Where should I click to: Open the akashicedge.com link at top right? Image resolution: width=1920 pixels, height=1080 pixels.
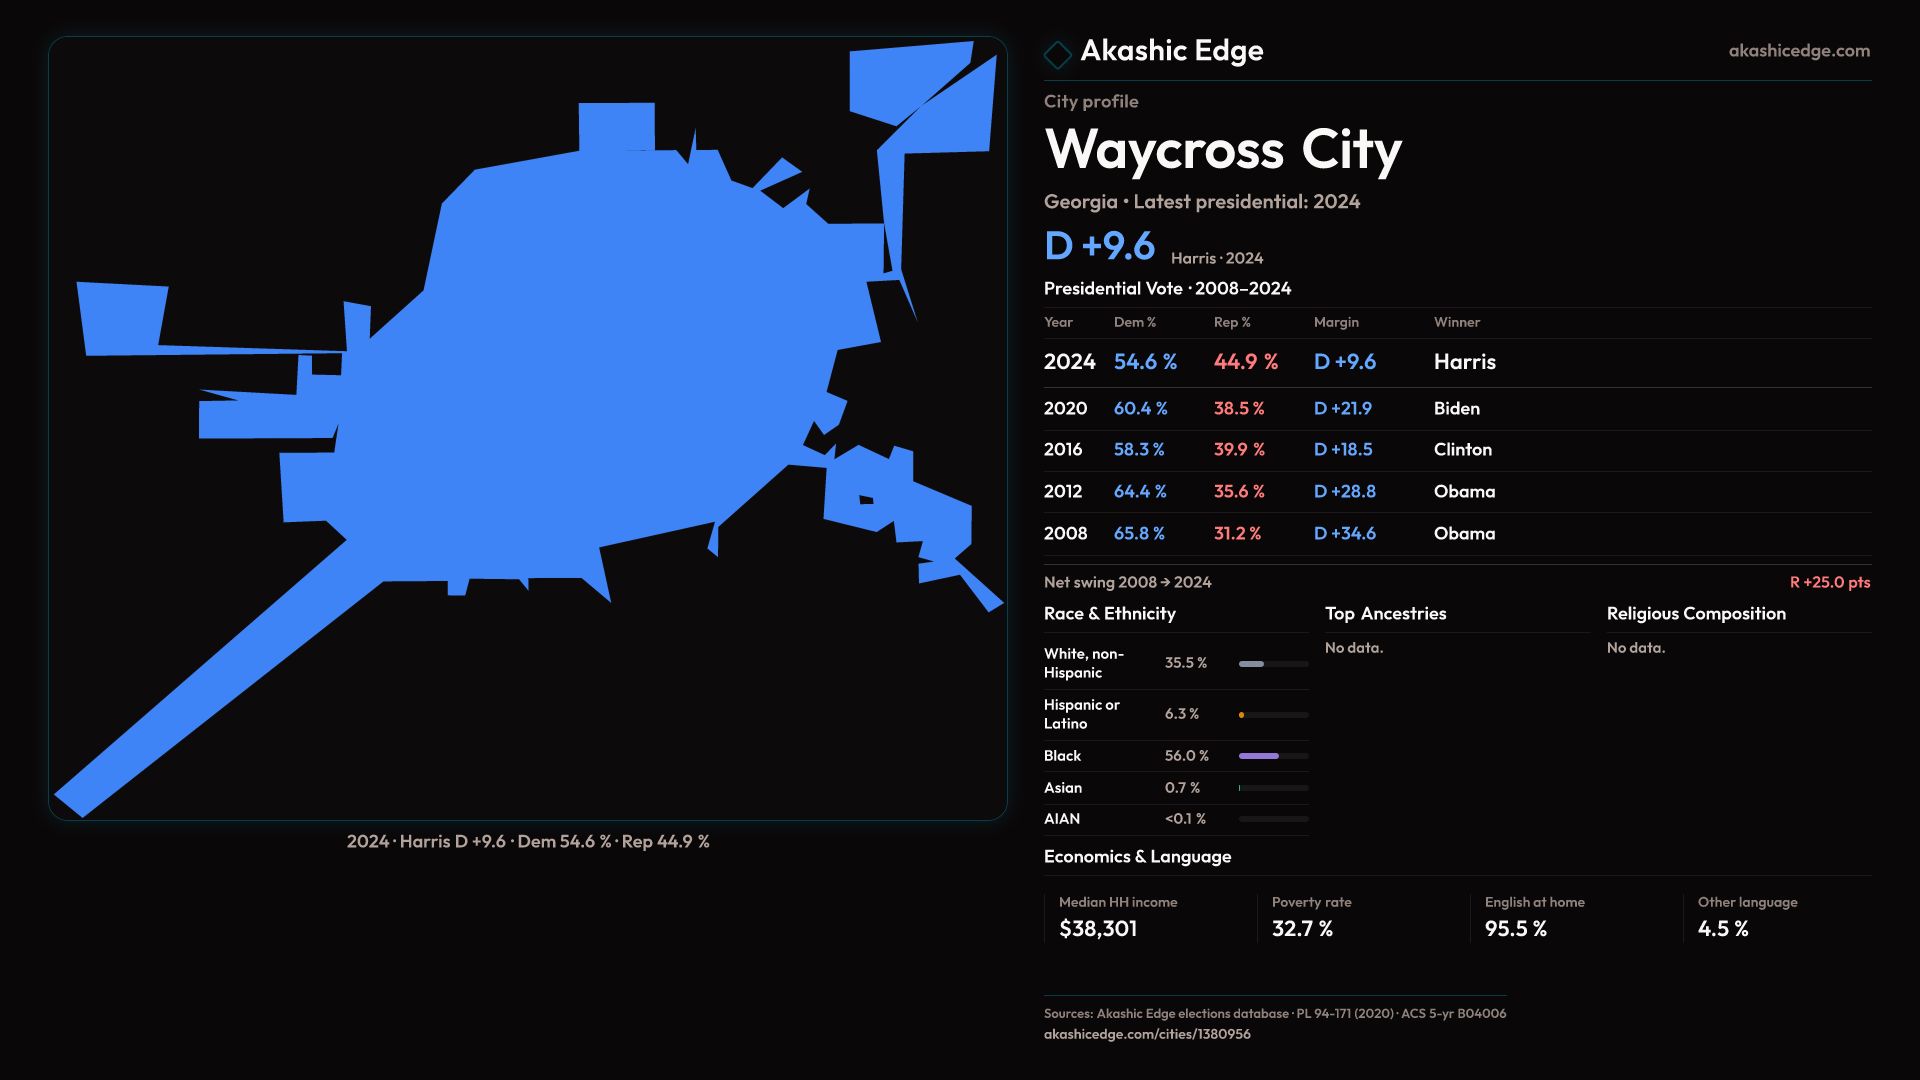tap(1798, 51)
